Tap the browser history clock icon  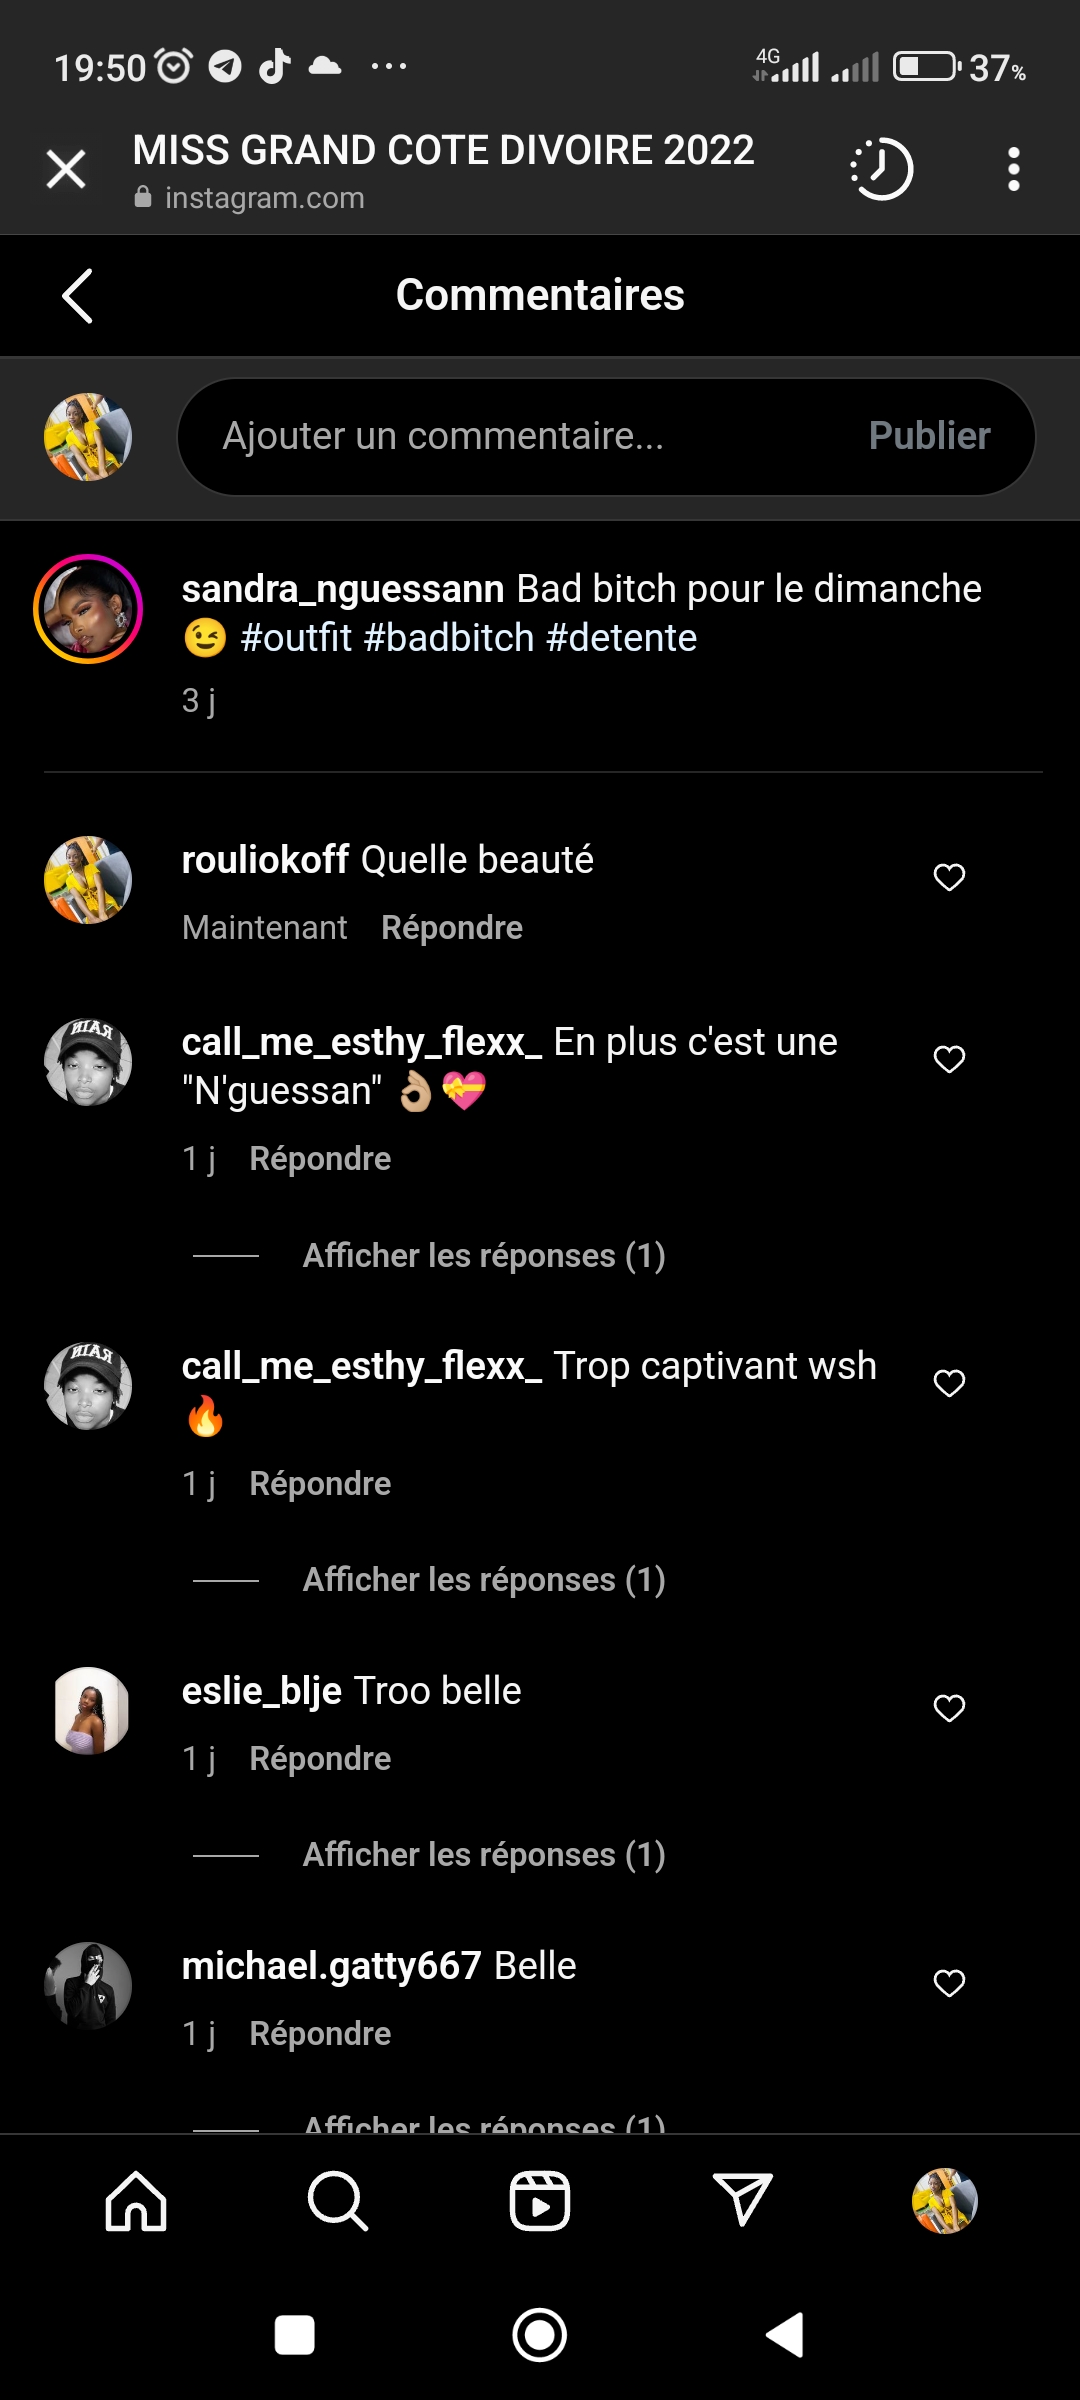click(881, 169)
